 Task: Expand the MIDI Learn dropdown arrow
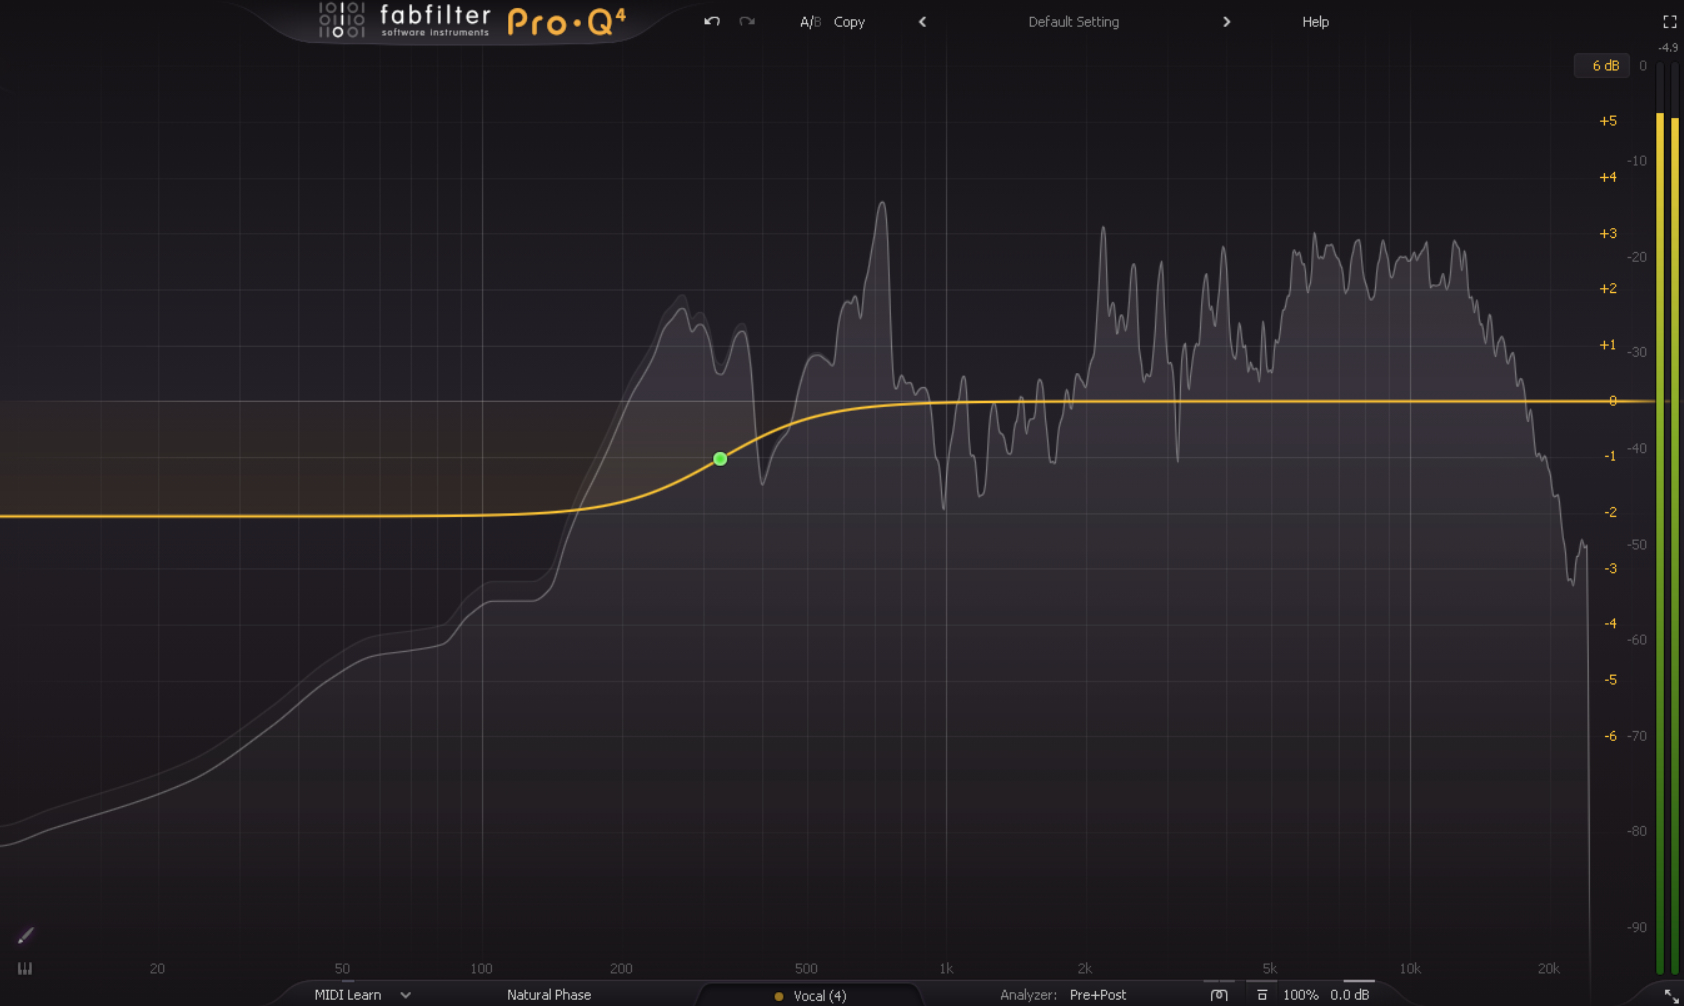pyautogui.click(x=405, y=995)
